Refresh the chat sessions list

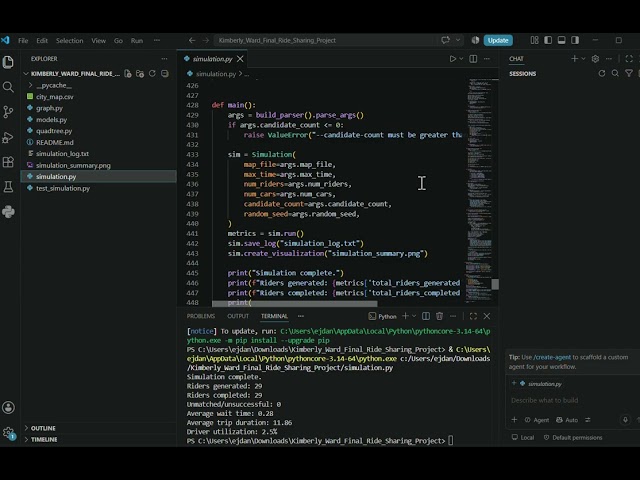click(x=602, y=73)
